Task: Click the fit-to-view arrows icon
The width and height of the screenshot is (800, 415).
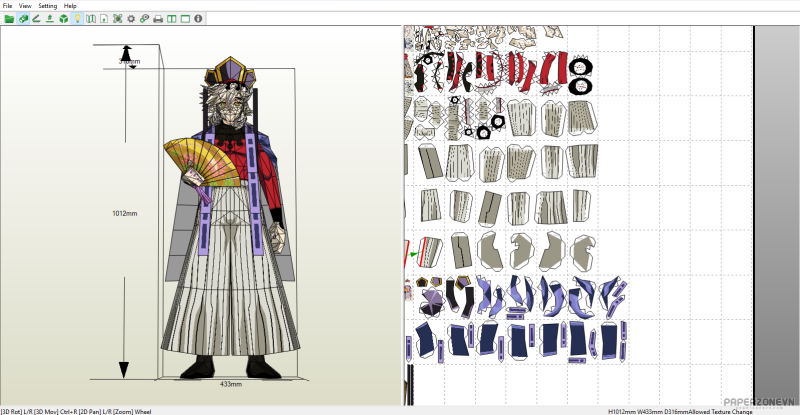Action: click(x=118, y=18)
